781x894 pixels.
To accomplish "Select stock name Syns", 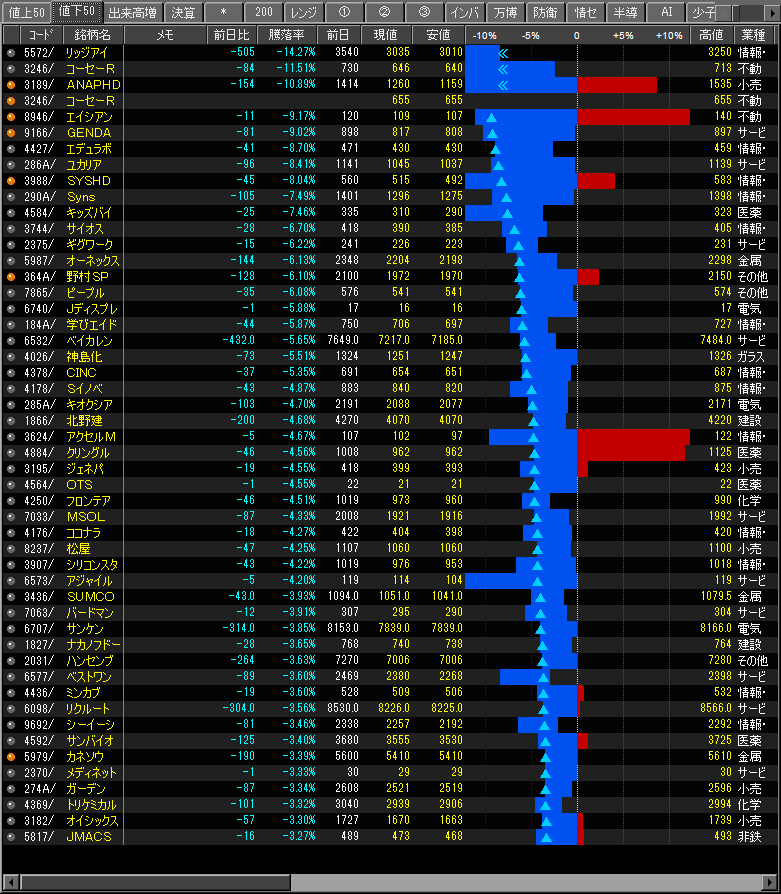I will [x=81, y=197].
